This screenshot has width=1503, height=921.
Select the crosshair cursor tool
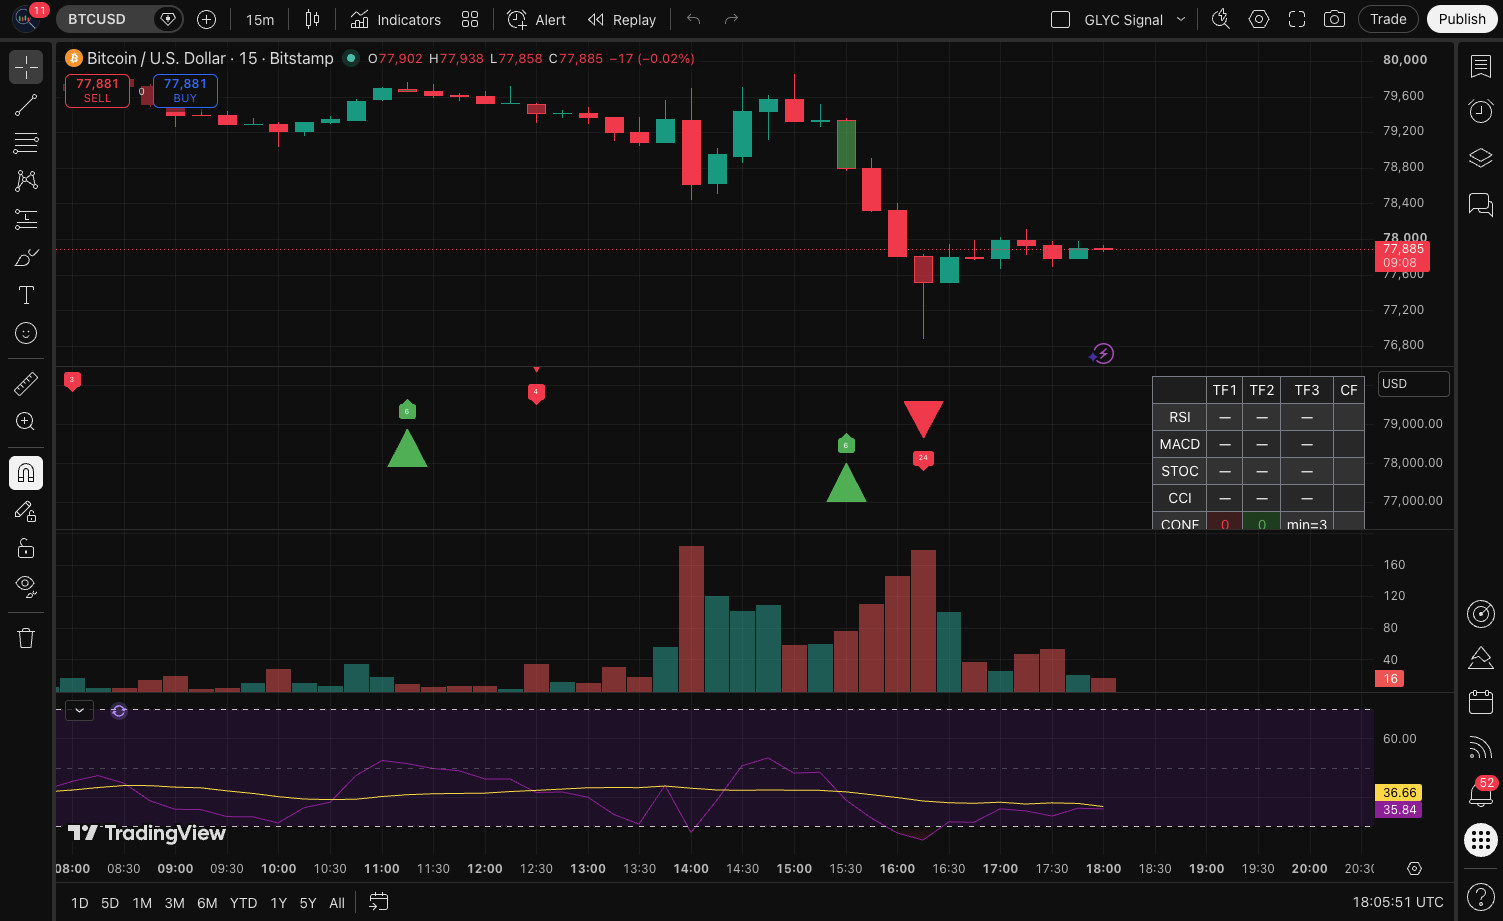click(26, 67)
